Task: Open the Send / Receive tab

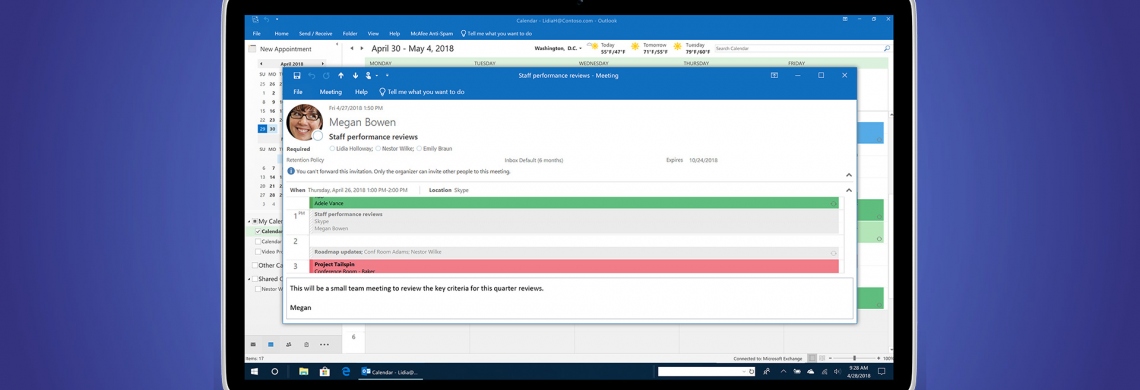Action: [316, 33]
